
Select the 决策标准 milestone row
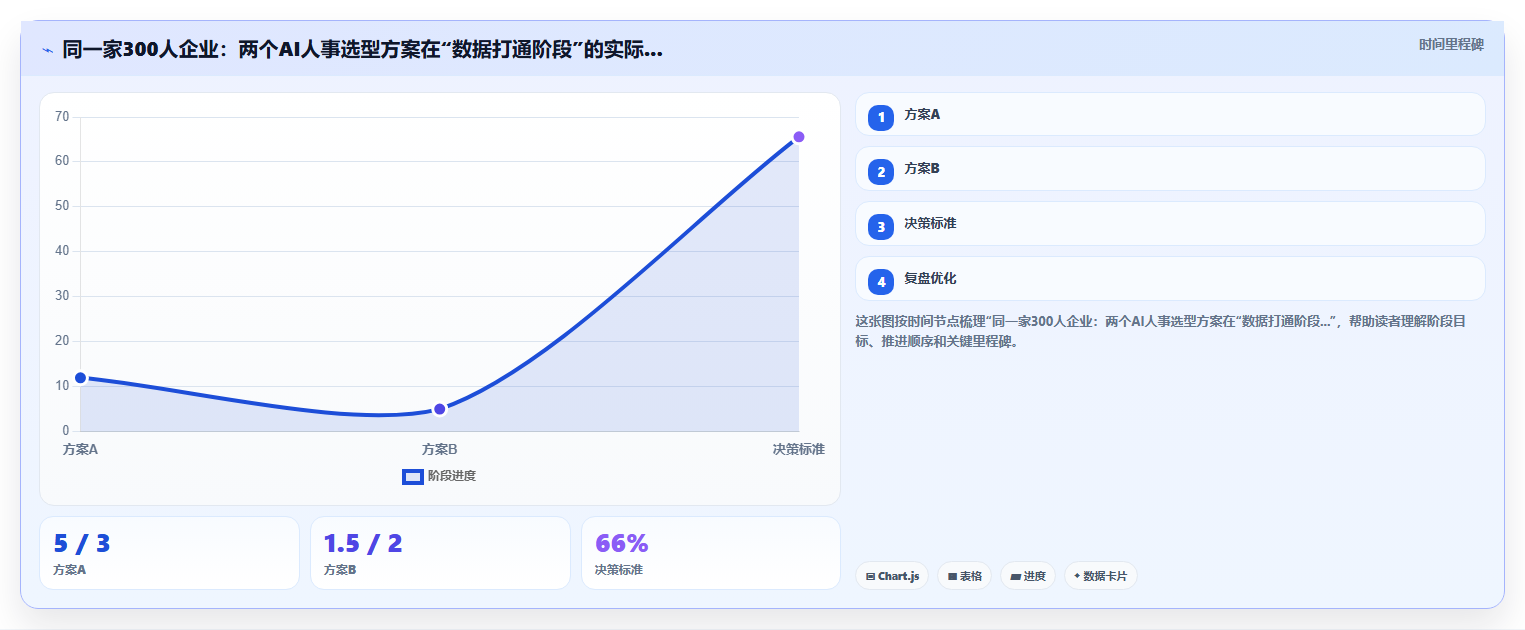pyautogui.click(x=1170, y=223)
